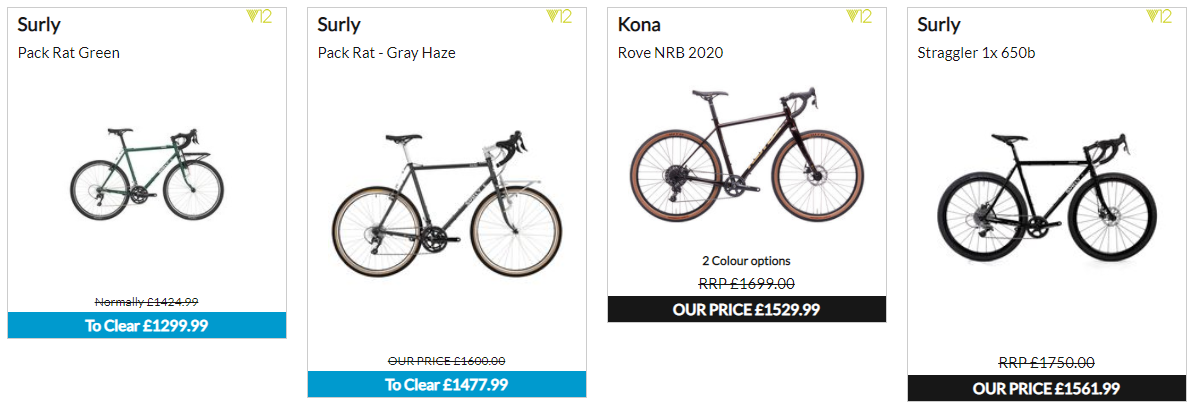Image resolution: width=1195 pixels, height=416 pixels.
Task: Open the Rove NRB 2020 product link
Action: pyautogui.click(x=670, y=53)
